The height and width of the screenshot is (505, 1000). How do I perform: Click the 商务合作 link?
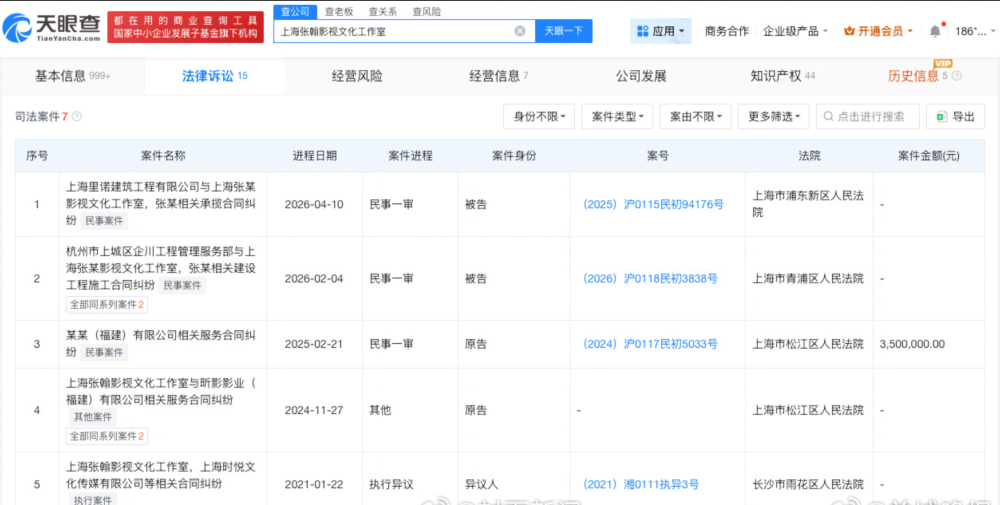pyautogui.click(x=726, y=31)
